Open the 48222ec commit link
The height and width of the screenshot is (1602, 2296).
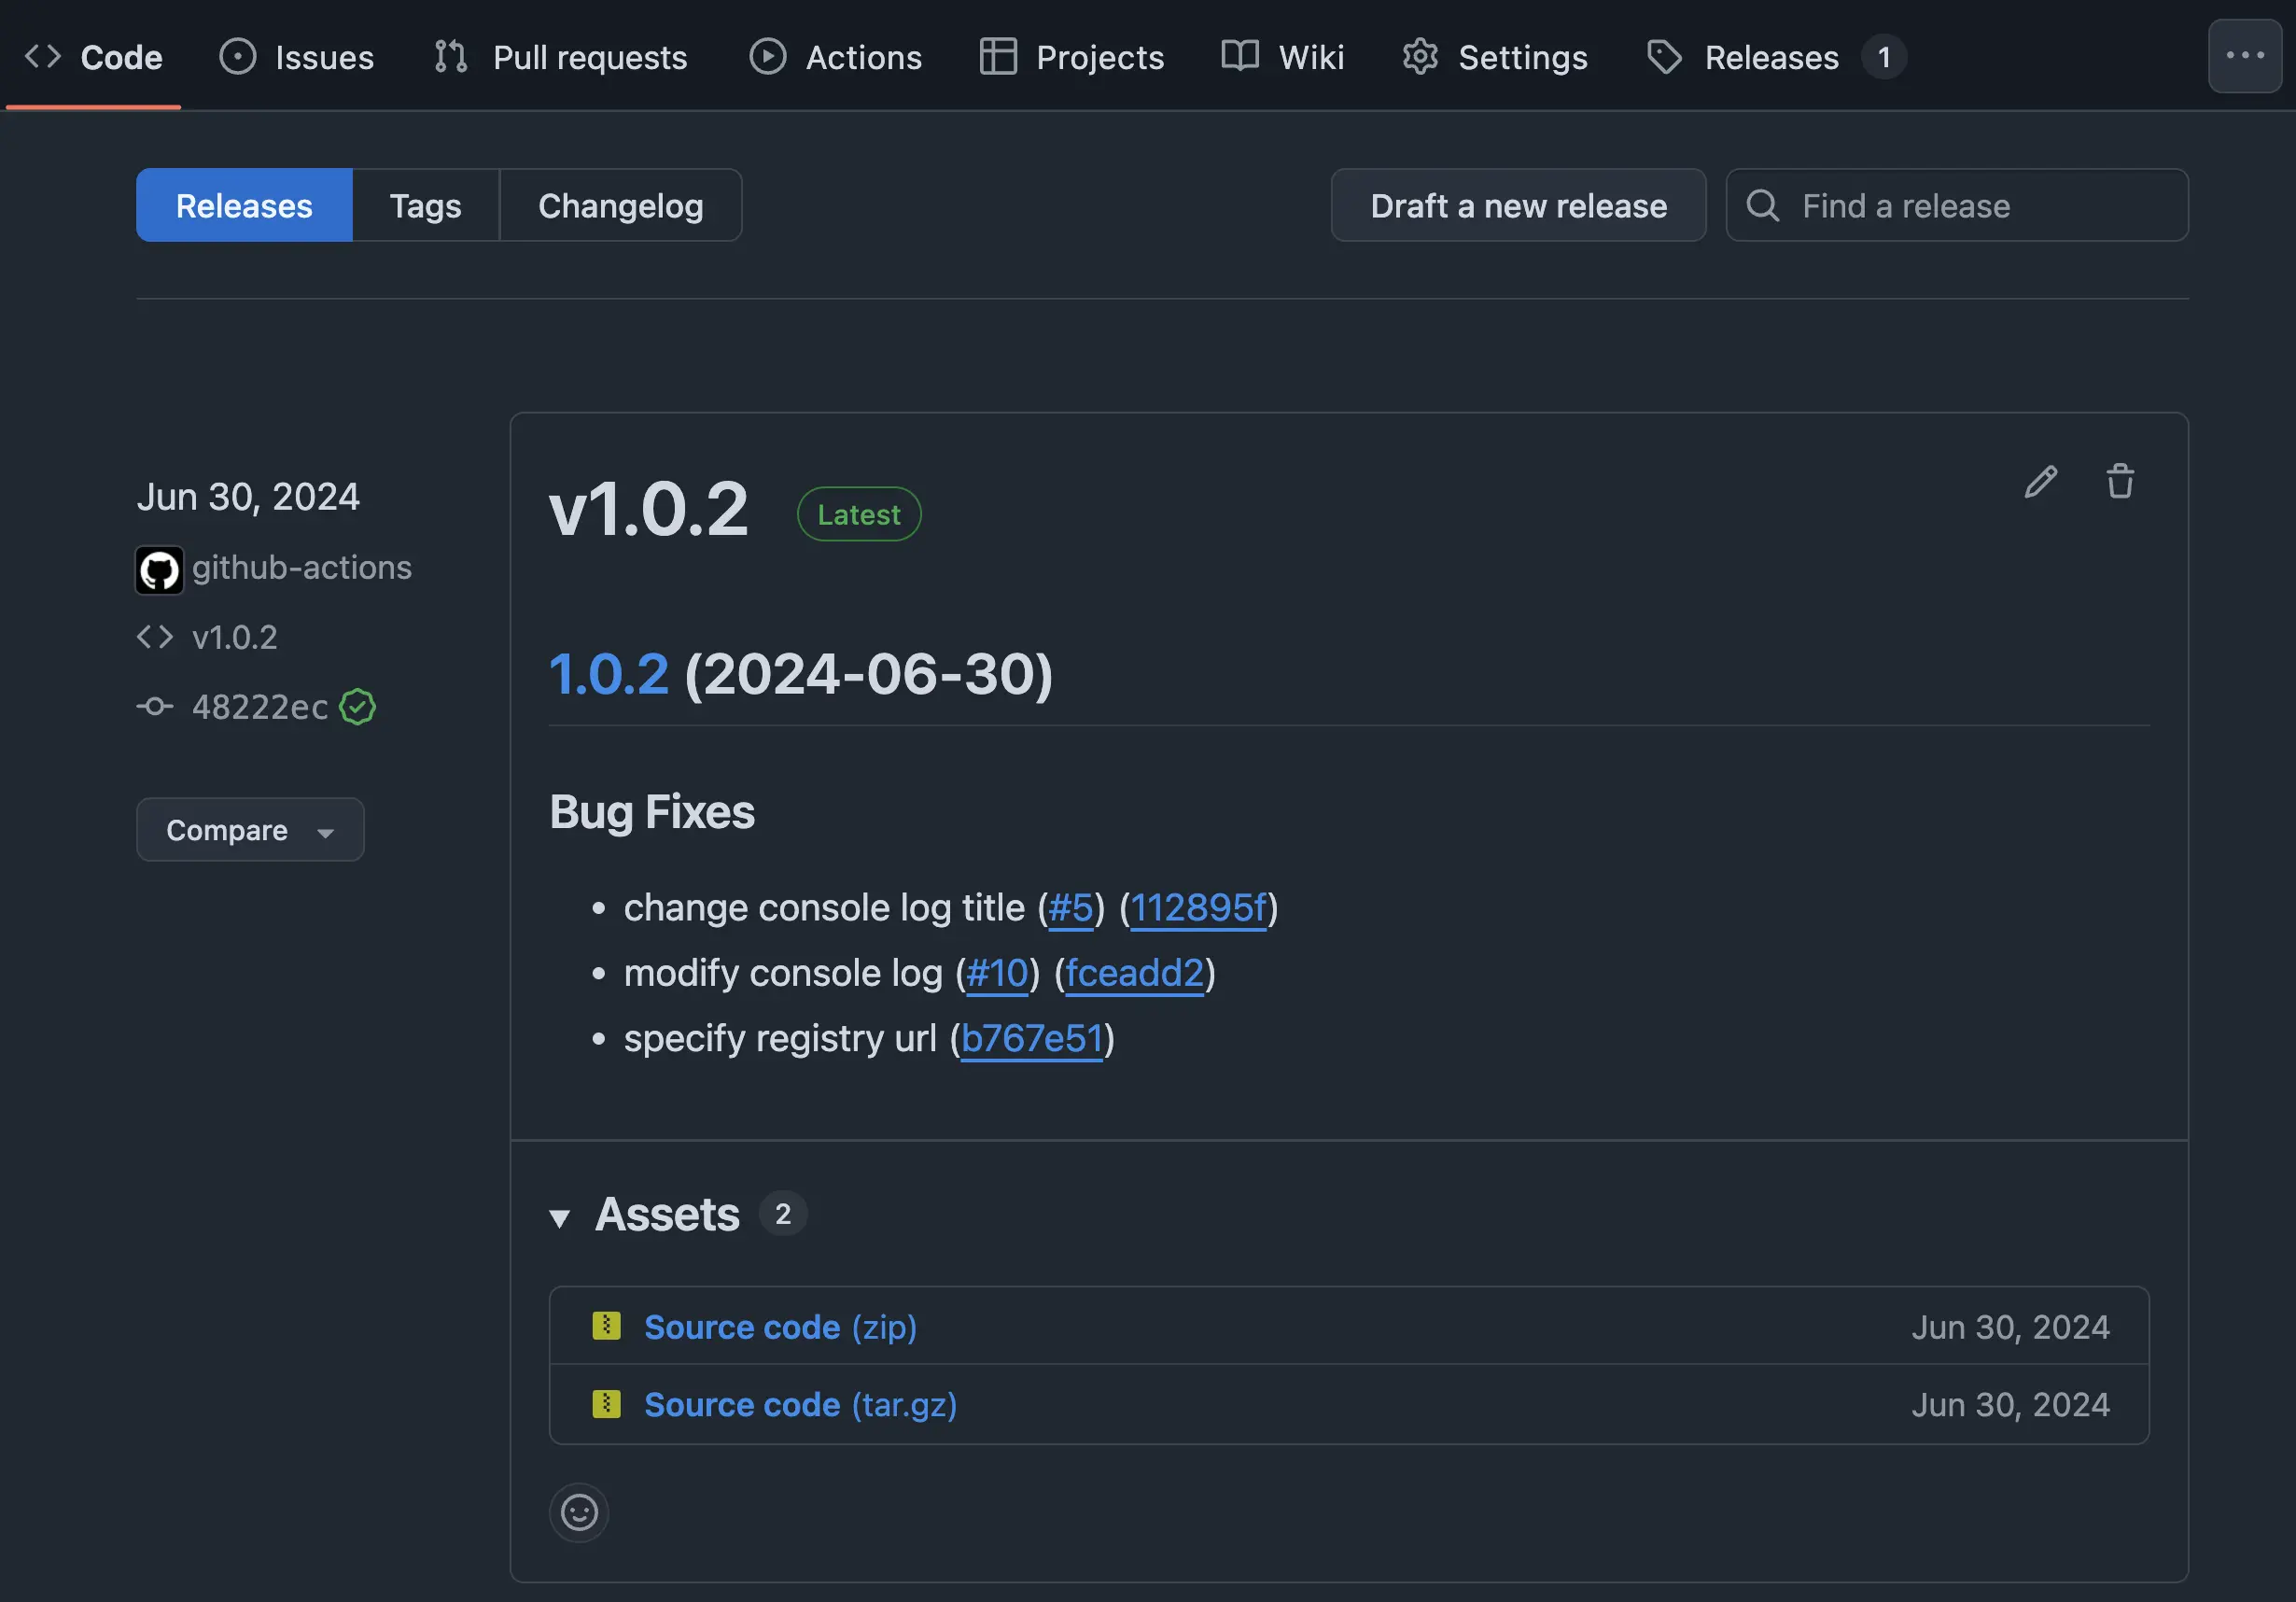point(260,707)
